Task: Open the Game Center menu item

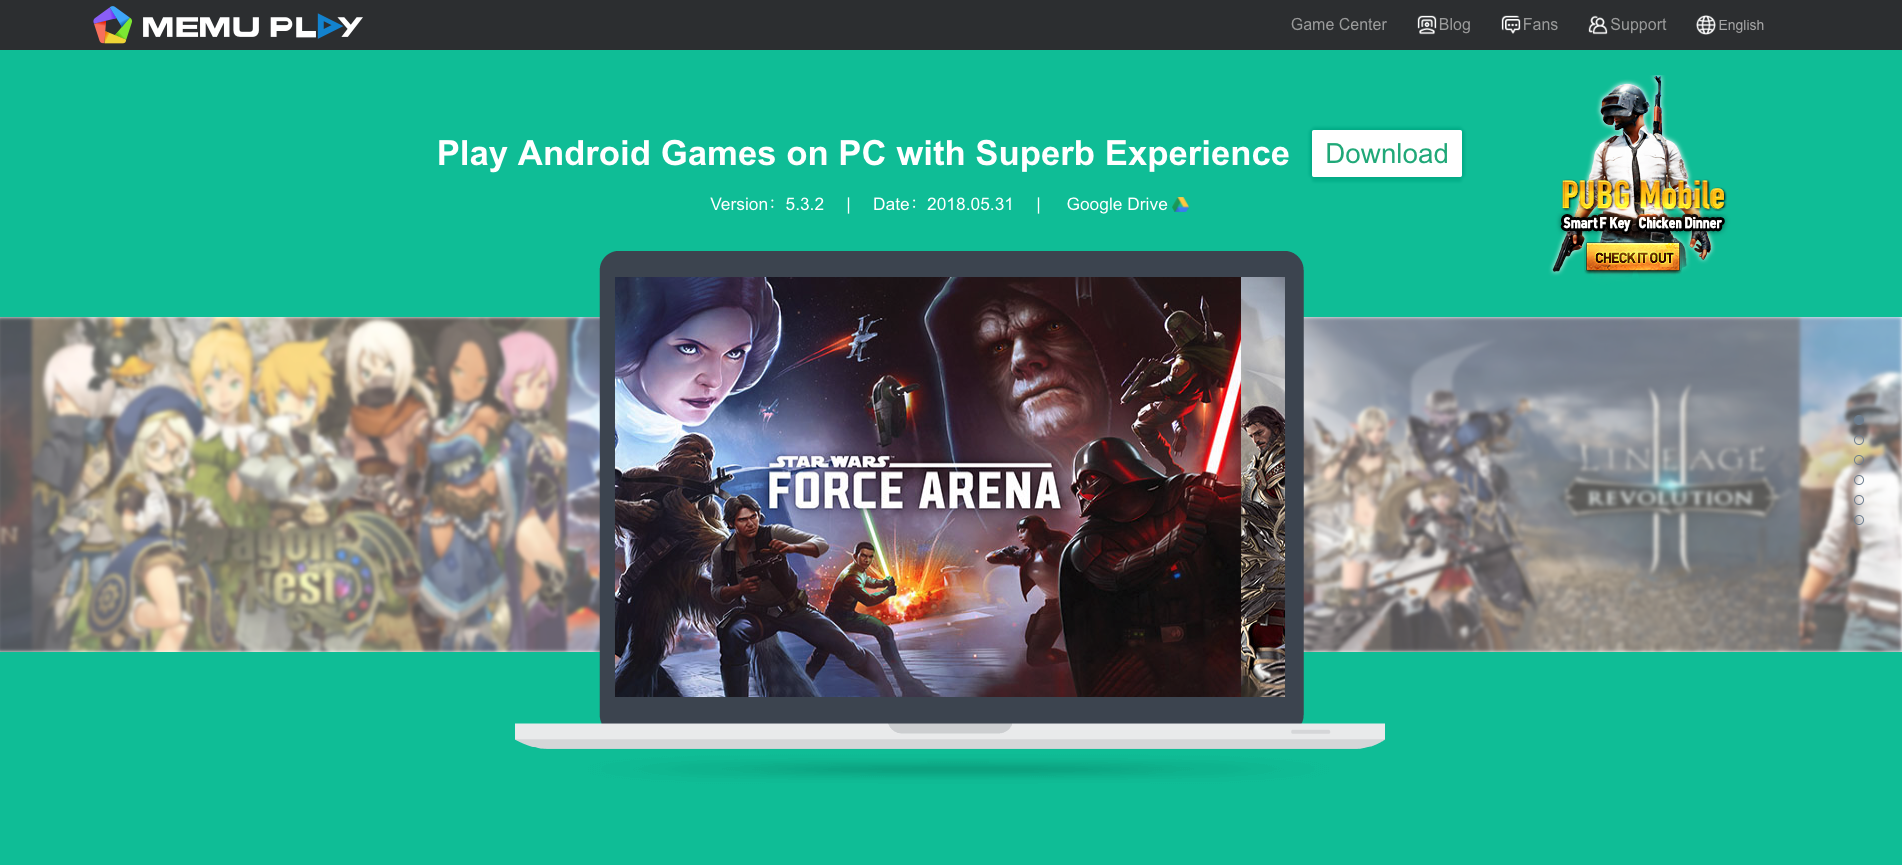Action: tap(1338, 25)
